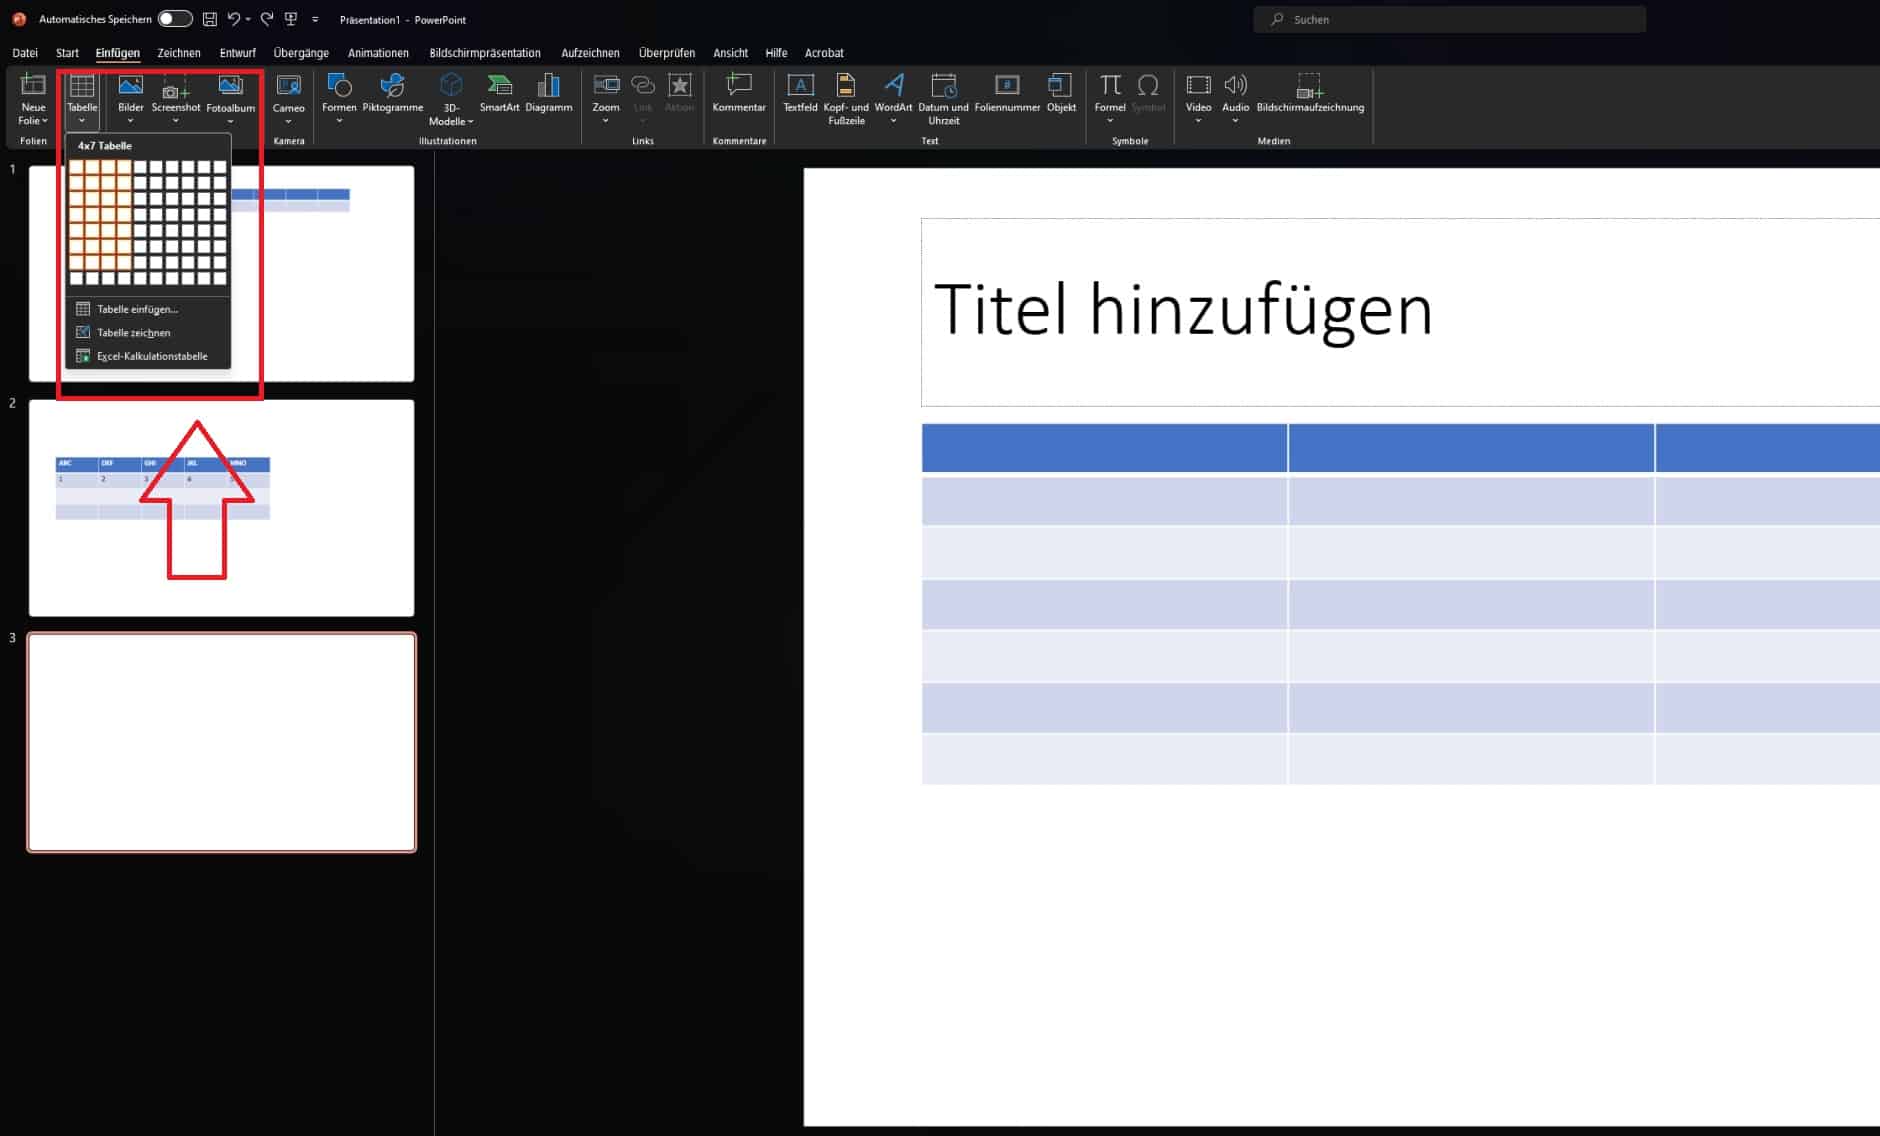Insert a Diagramm chart
This screenshot has height=1136, width=1880.
pyautogui.click(x=548, y=93)
